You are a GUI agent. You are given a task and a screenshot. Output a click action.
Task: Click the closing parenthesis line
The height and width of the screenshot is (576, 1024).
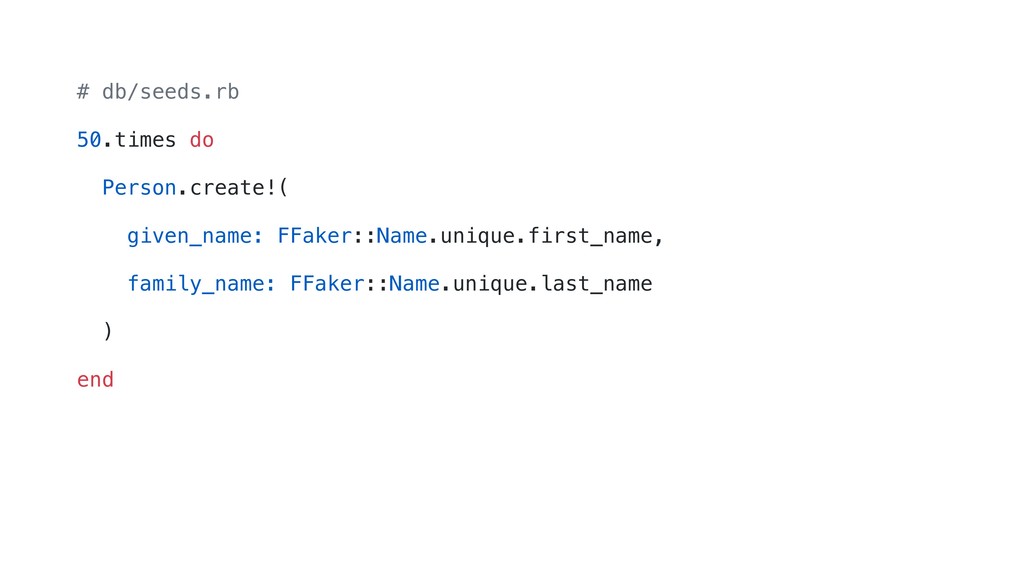[x=108, y=332]
